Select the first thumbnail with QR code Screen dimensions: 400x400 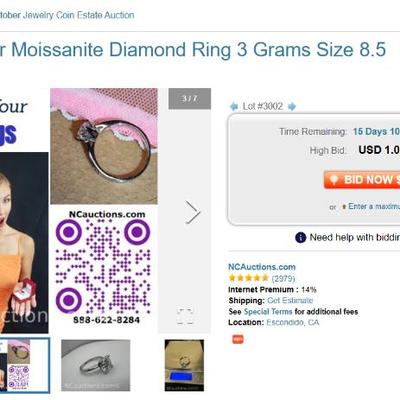(x=24, y=365)
